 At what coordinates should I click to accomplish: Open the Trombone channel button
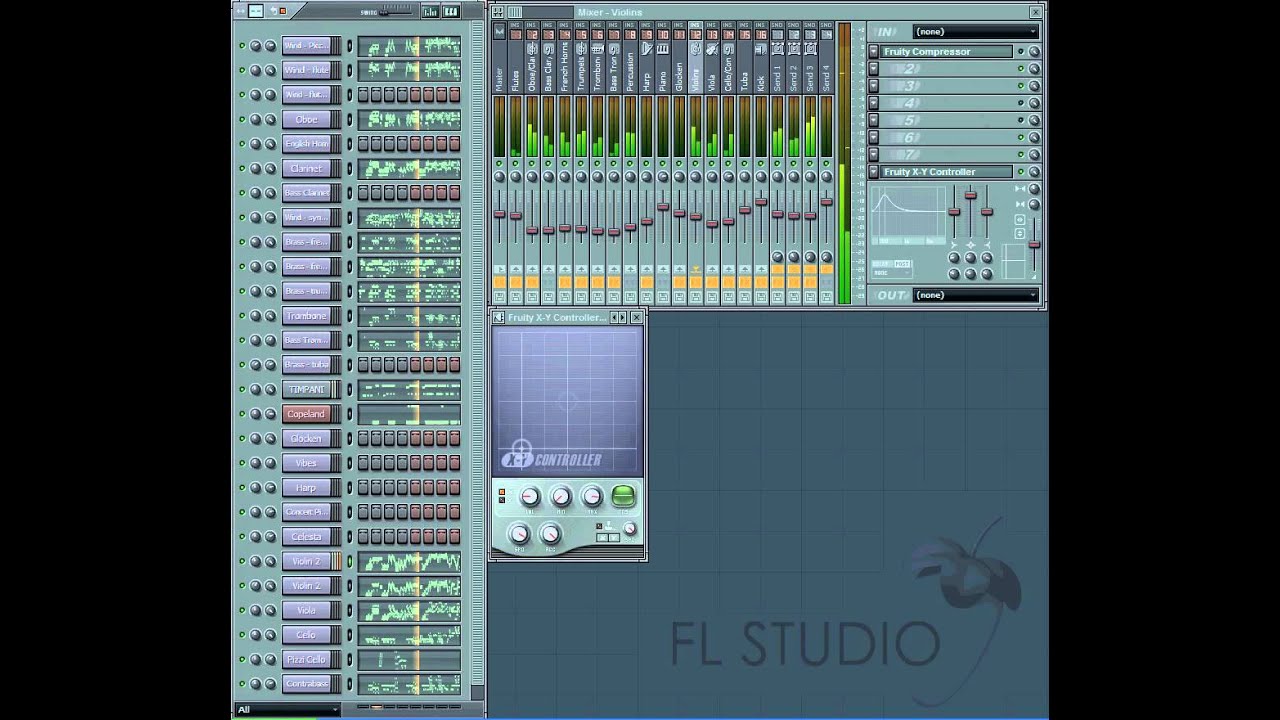point(306,316)
